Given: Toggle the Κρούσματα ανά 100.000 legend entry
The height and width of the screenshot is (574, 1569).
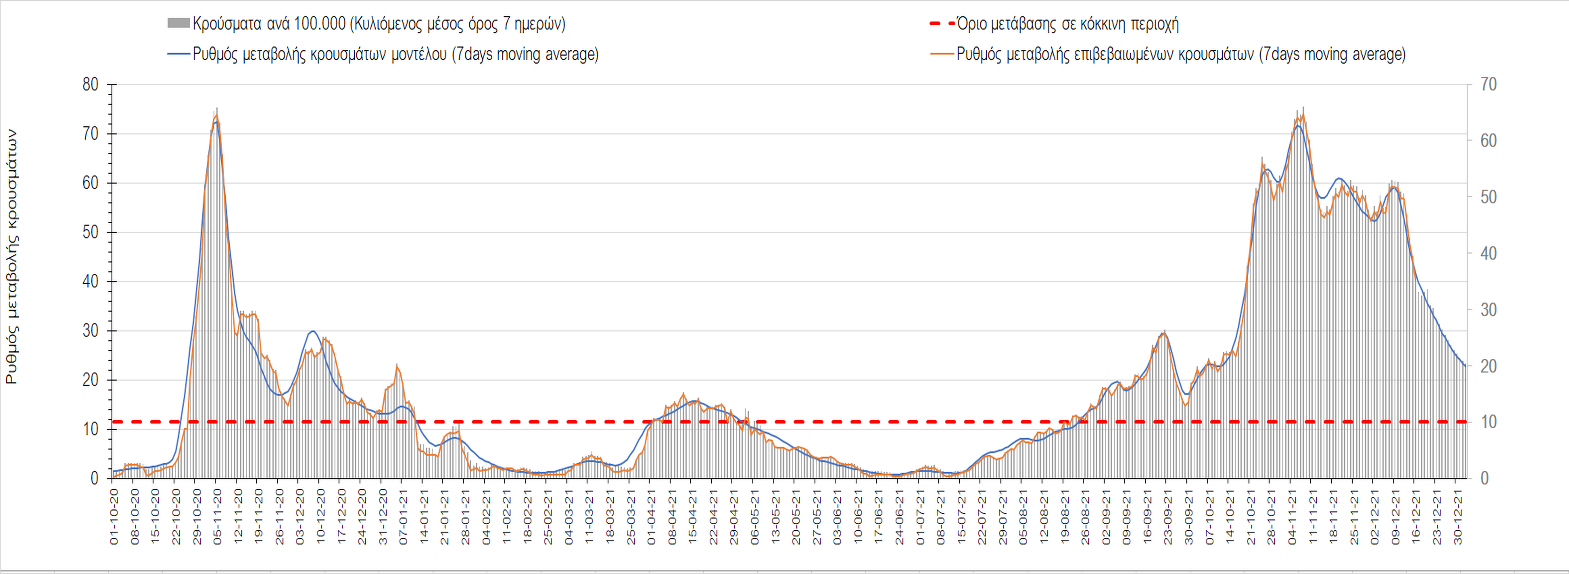Looking at the screenshot, I should pyautogui.click(x=379, y=23).
